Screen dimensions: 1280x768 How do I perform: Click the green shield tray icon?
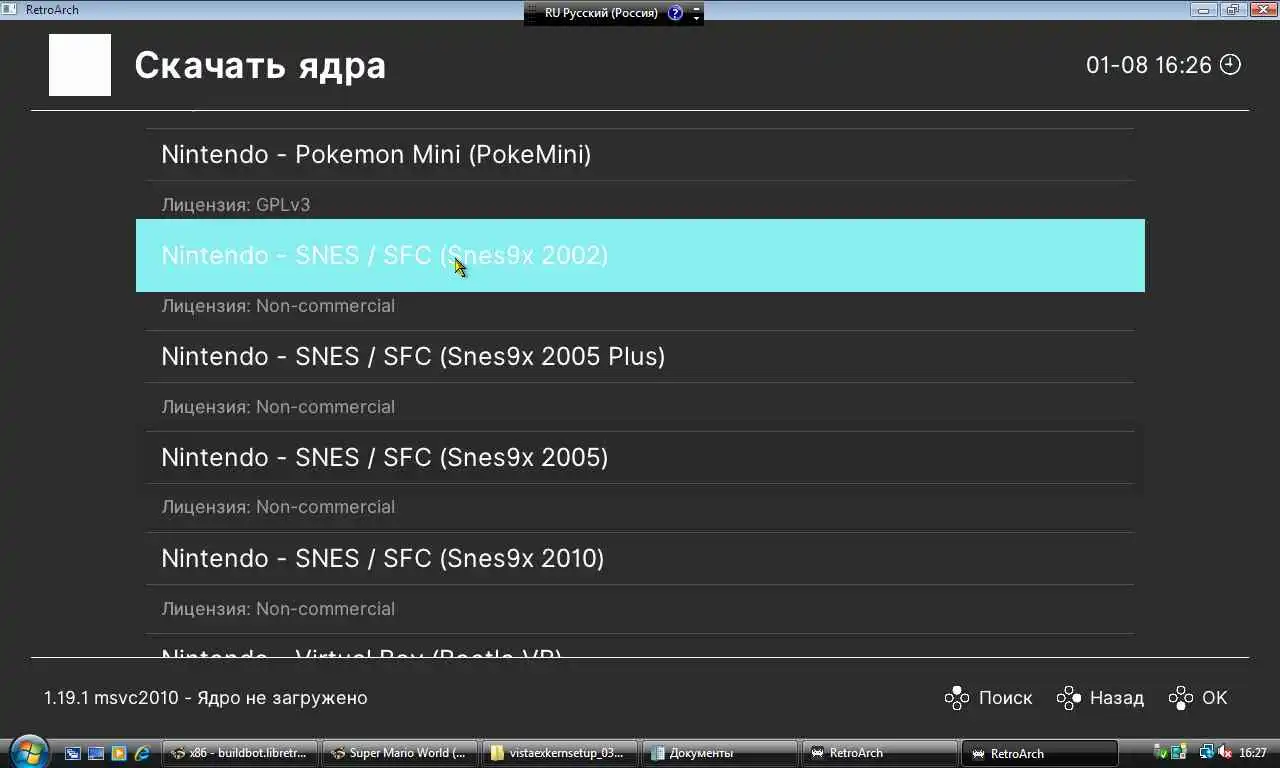tap(1161, 752)
